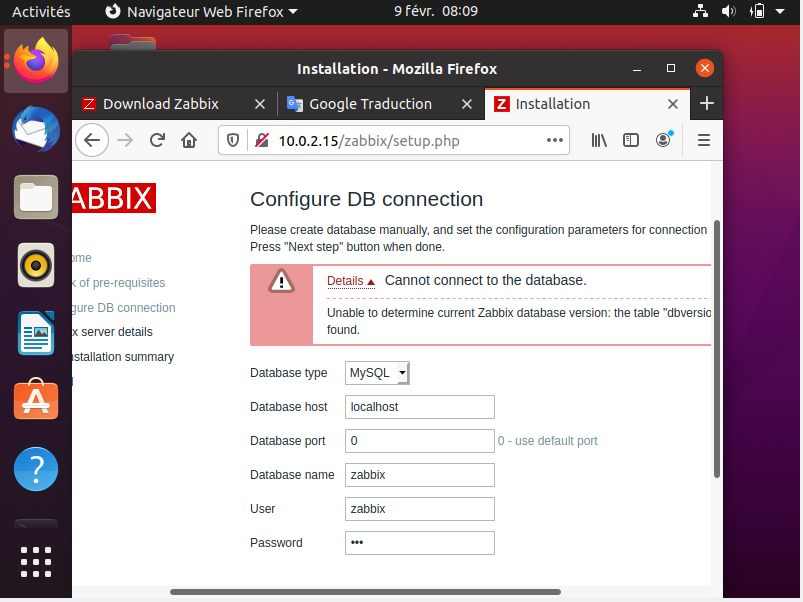Close the Download Zabbix tab
The image size is (803, 602).
[x=260, y=104]
